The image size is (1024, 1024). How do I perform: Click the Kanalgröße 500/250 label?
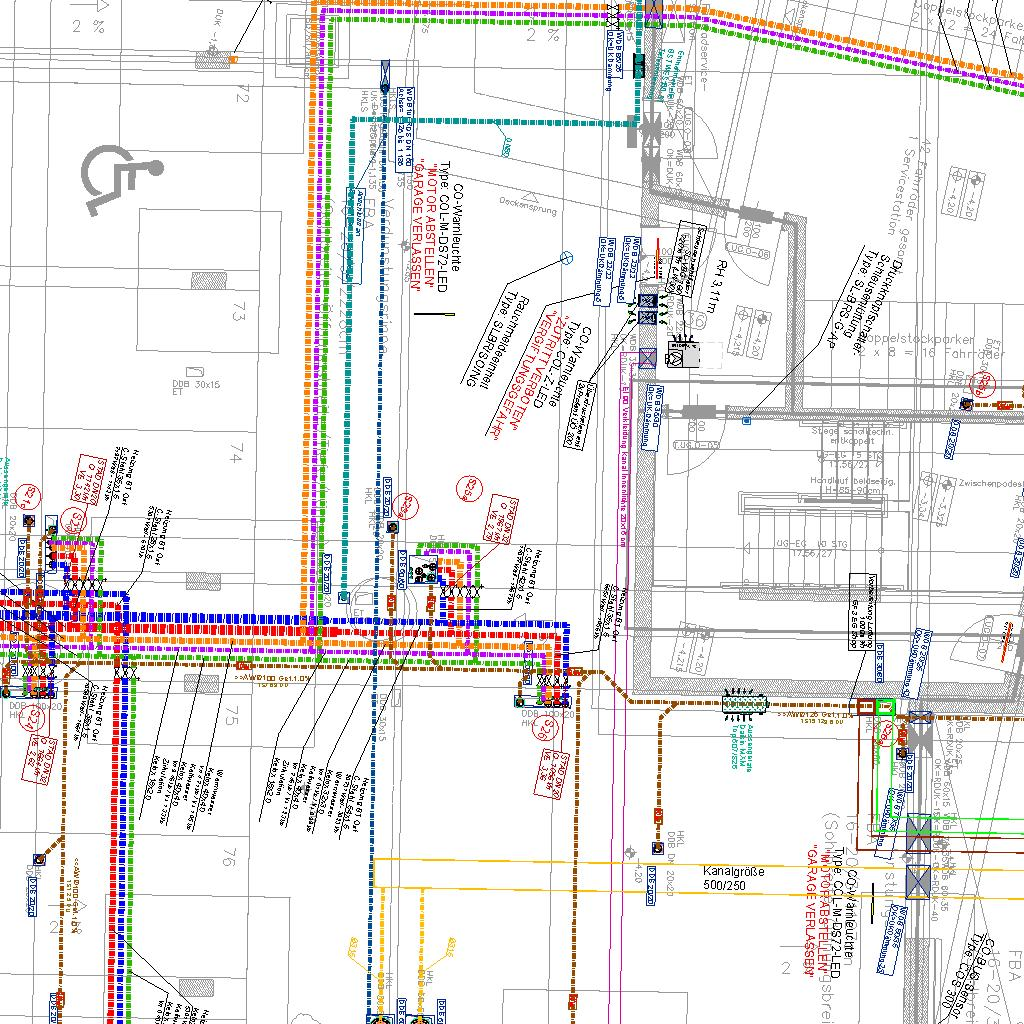pyautogui.click(x=733, y=878)
